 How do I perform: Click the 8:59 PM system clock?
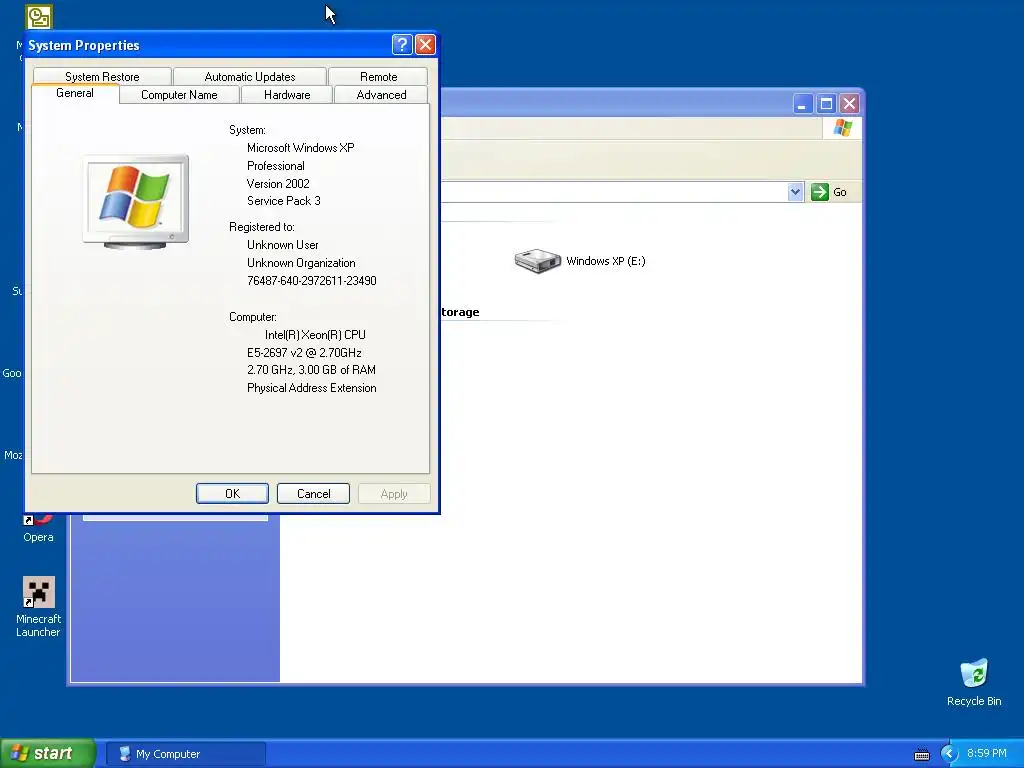click(987, 753)
